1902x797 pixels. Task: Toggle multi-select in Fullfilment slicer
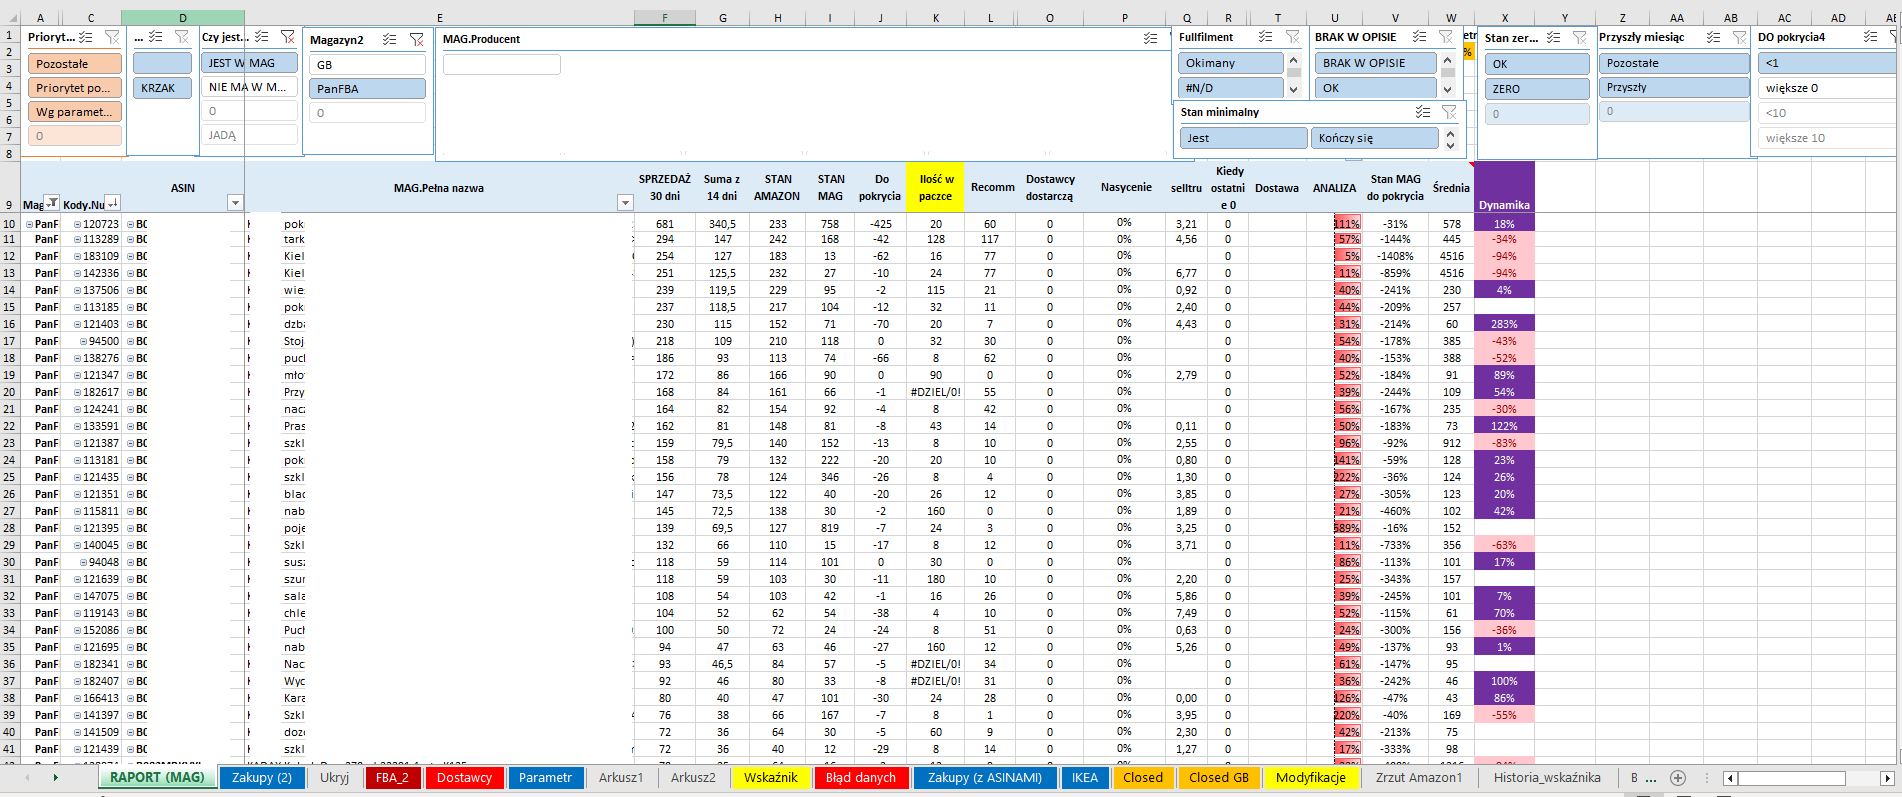coord(1266,37)
